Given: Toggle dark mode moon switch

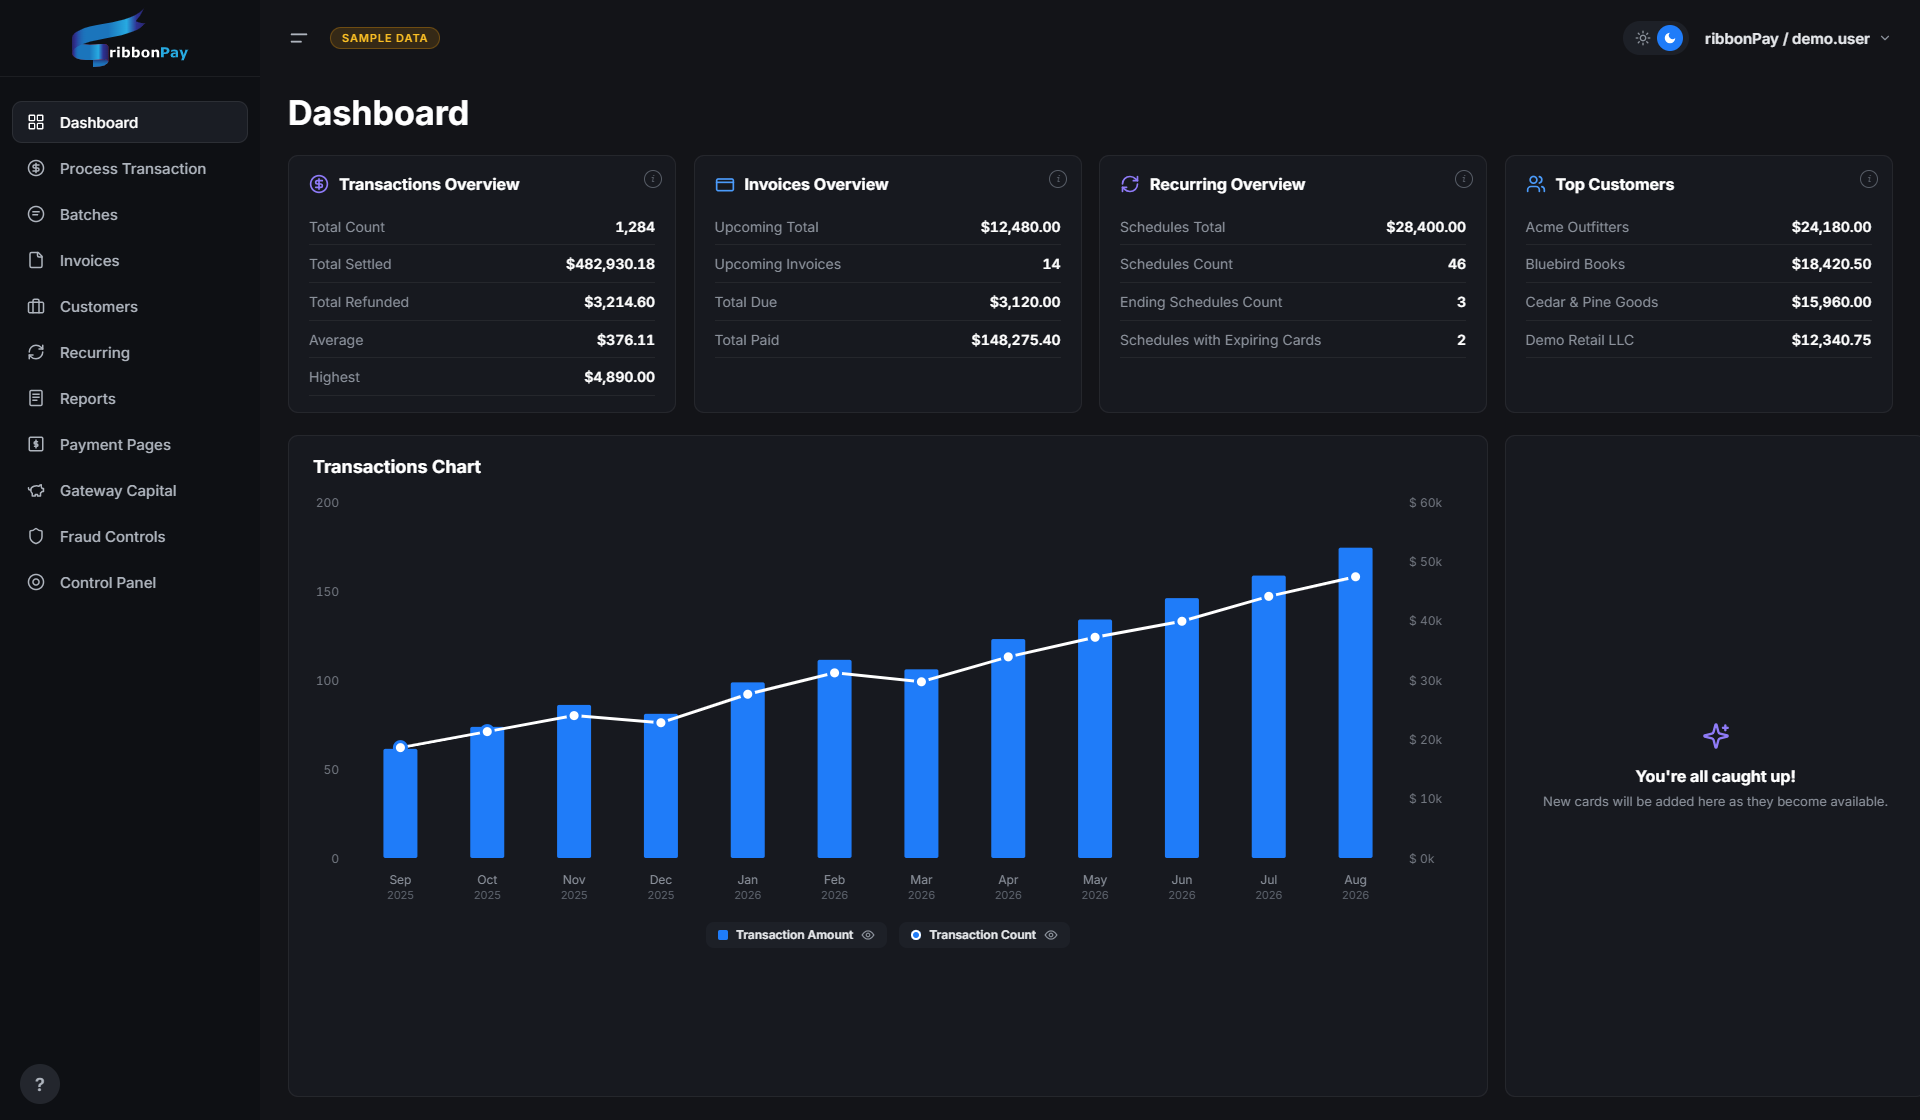Looking at the screenshot, I should [x=1670, y=38].
